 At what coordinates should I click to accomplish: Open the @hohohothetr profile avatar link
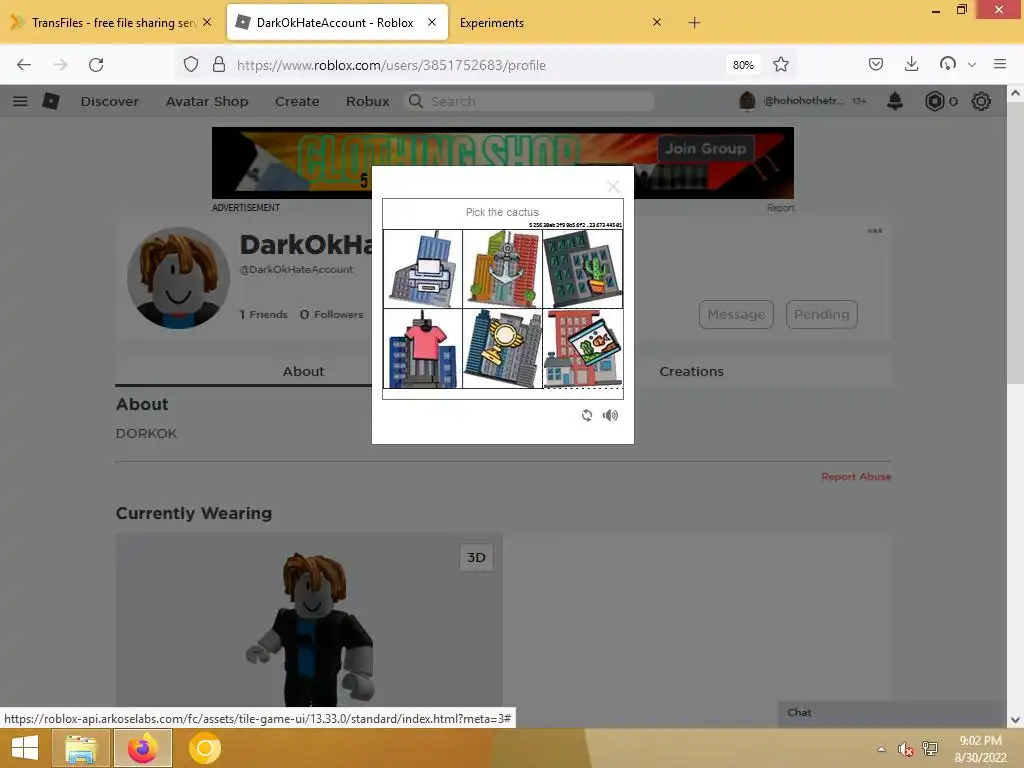coord(746,101)
